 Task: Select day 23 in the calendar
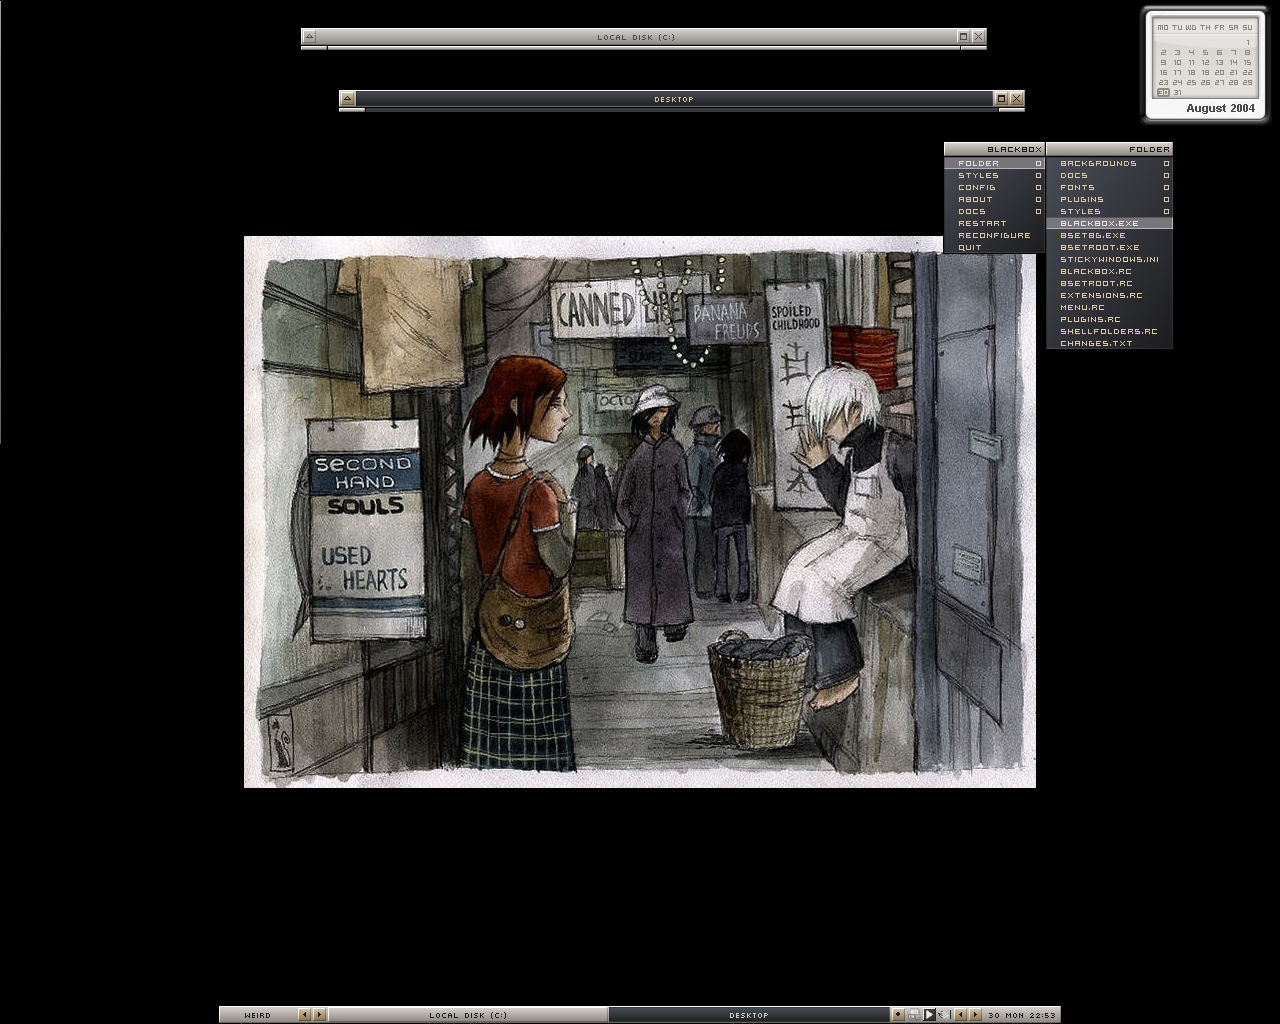tap(1163, 82)
